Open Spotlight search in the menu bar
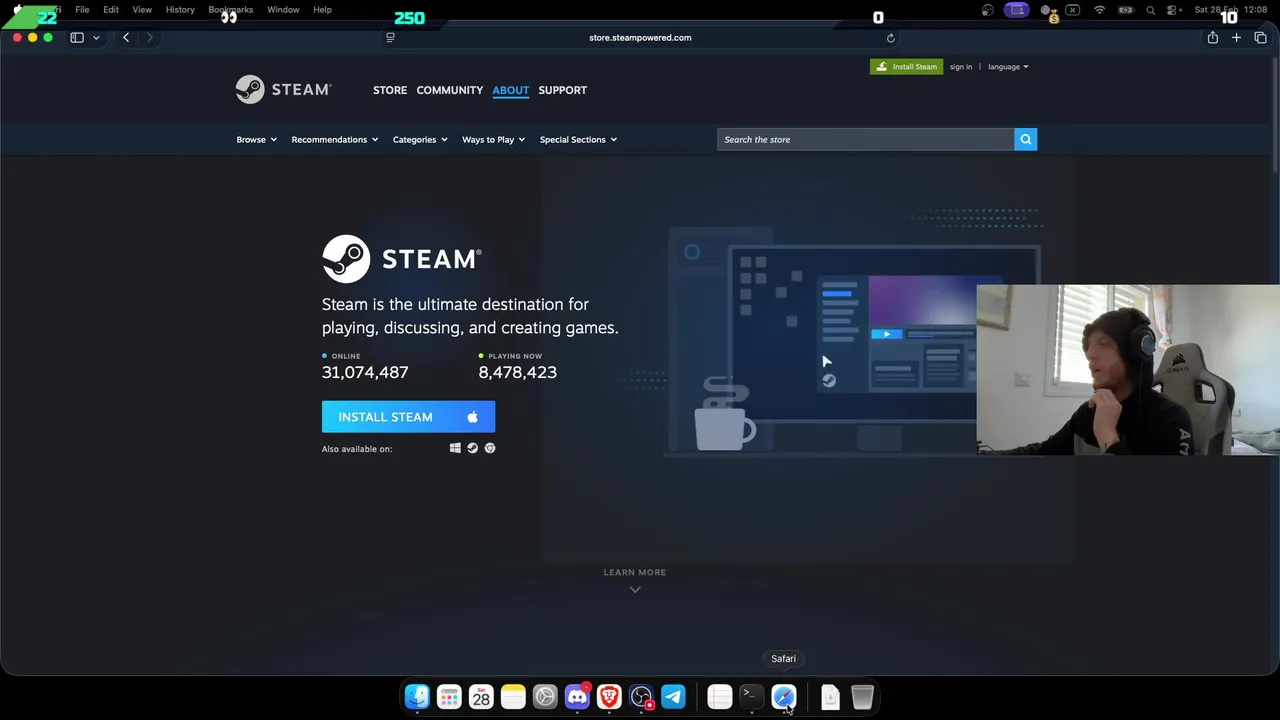1280x720 pixels. tap(1150, 10)
